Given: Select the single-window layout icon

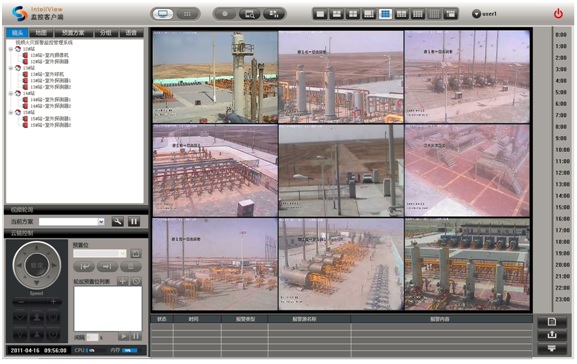Looking at the screenshot, I should (321, 14).
